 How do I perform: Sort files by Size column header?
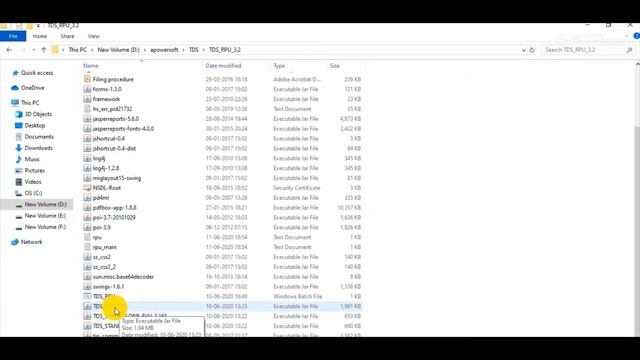pos(335,66)
